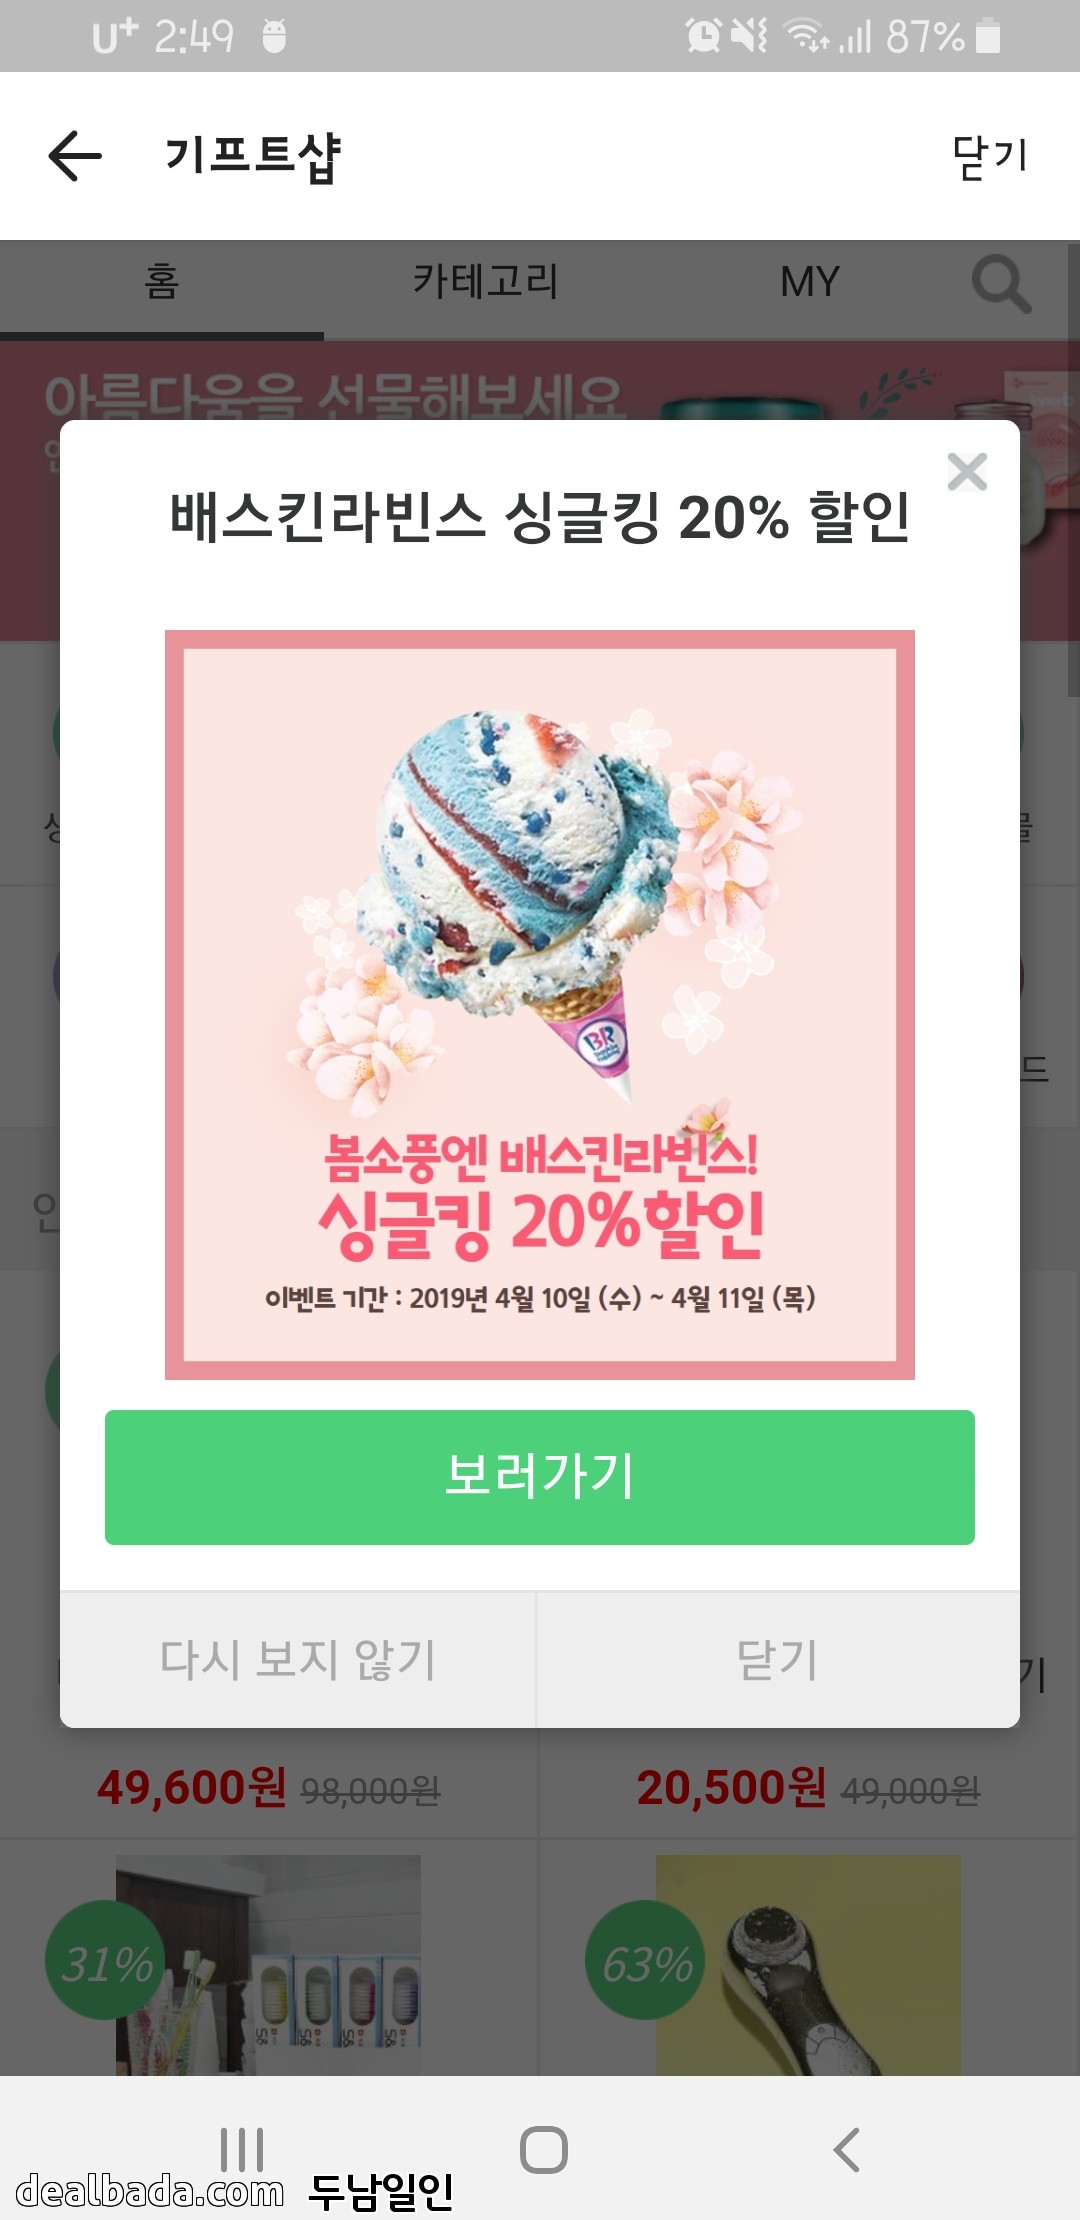Tap the green 보러가기 button
The width and height of the screenshot is (1080, 2220).
(540, 1477)
